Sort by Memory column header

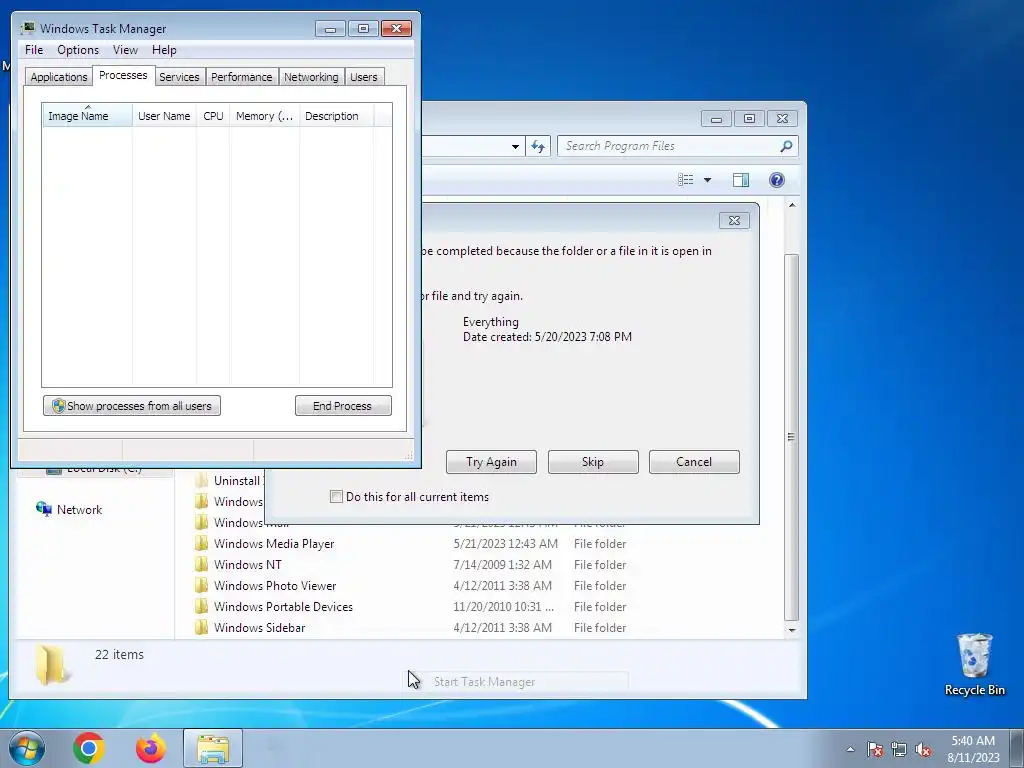coord(264,116)
